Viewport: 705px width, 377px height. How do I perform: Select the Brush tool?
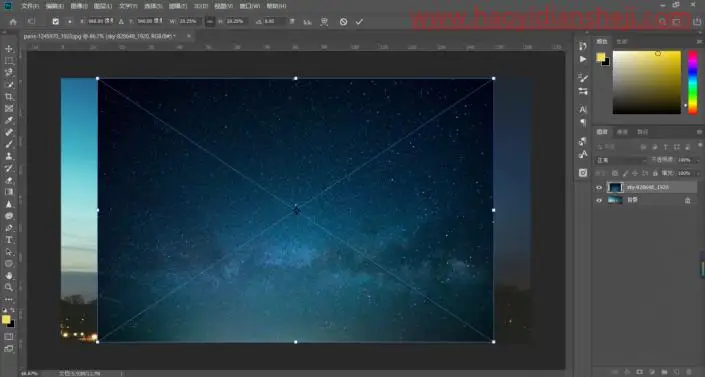(9, 144)
